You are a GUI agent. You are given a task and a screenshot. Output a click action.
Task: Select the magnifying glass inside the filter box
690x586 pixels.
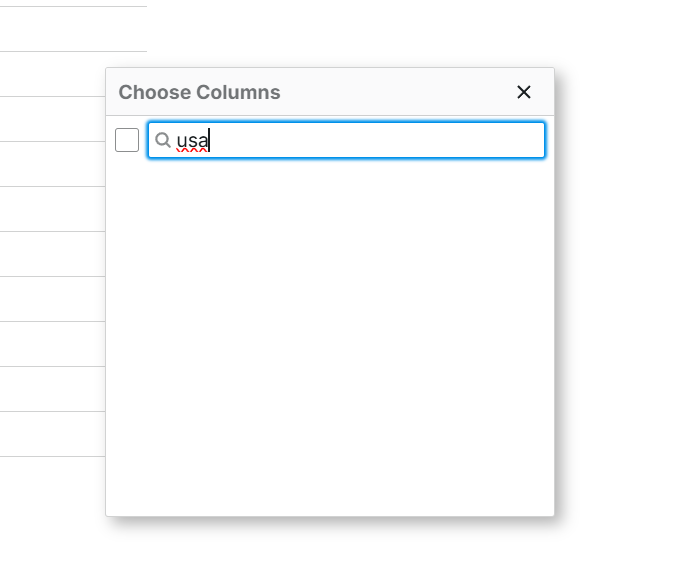pos(163,140)
